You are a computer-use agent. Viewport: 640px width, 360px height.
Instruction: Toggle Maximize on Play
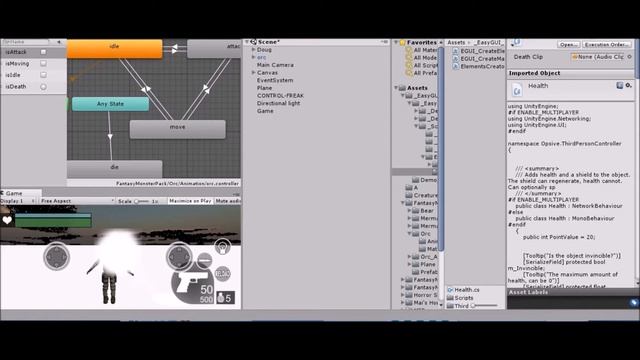pos(190,201)
